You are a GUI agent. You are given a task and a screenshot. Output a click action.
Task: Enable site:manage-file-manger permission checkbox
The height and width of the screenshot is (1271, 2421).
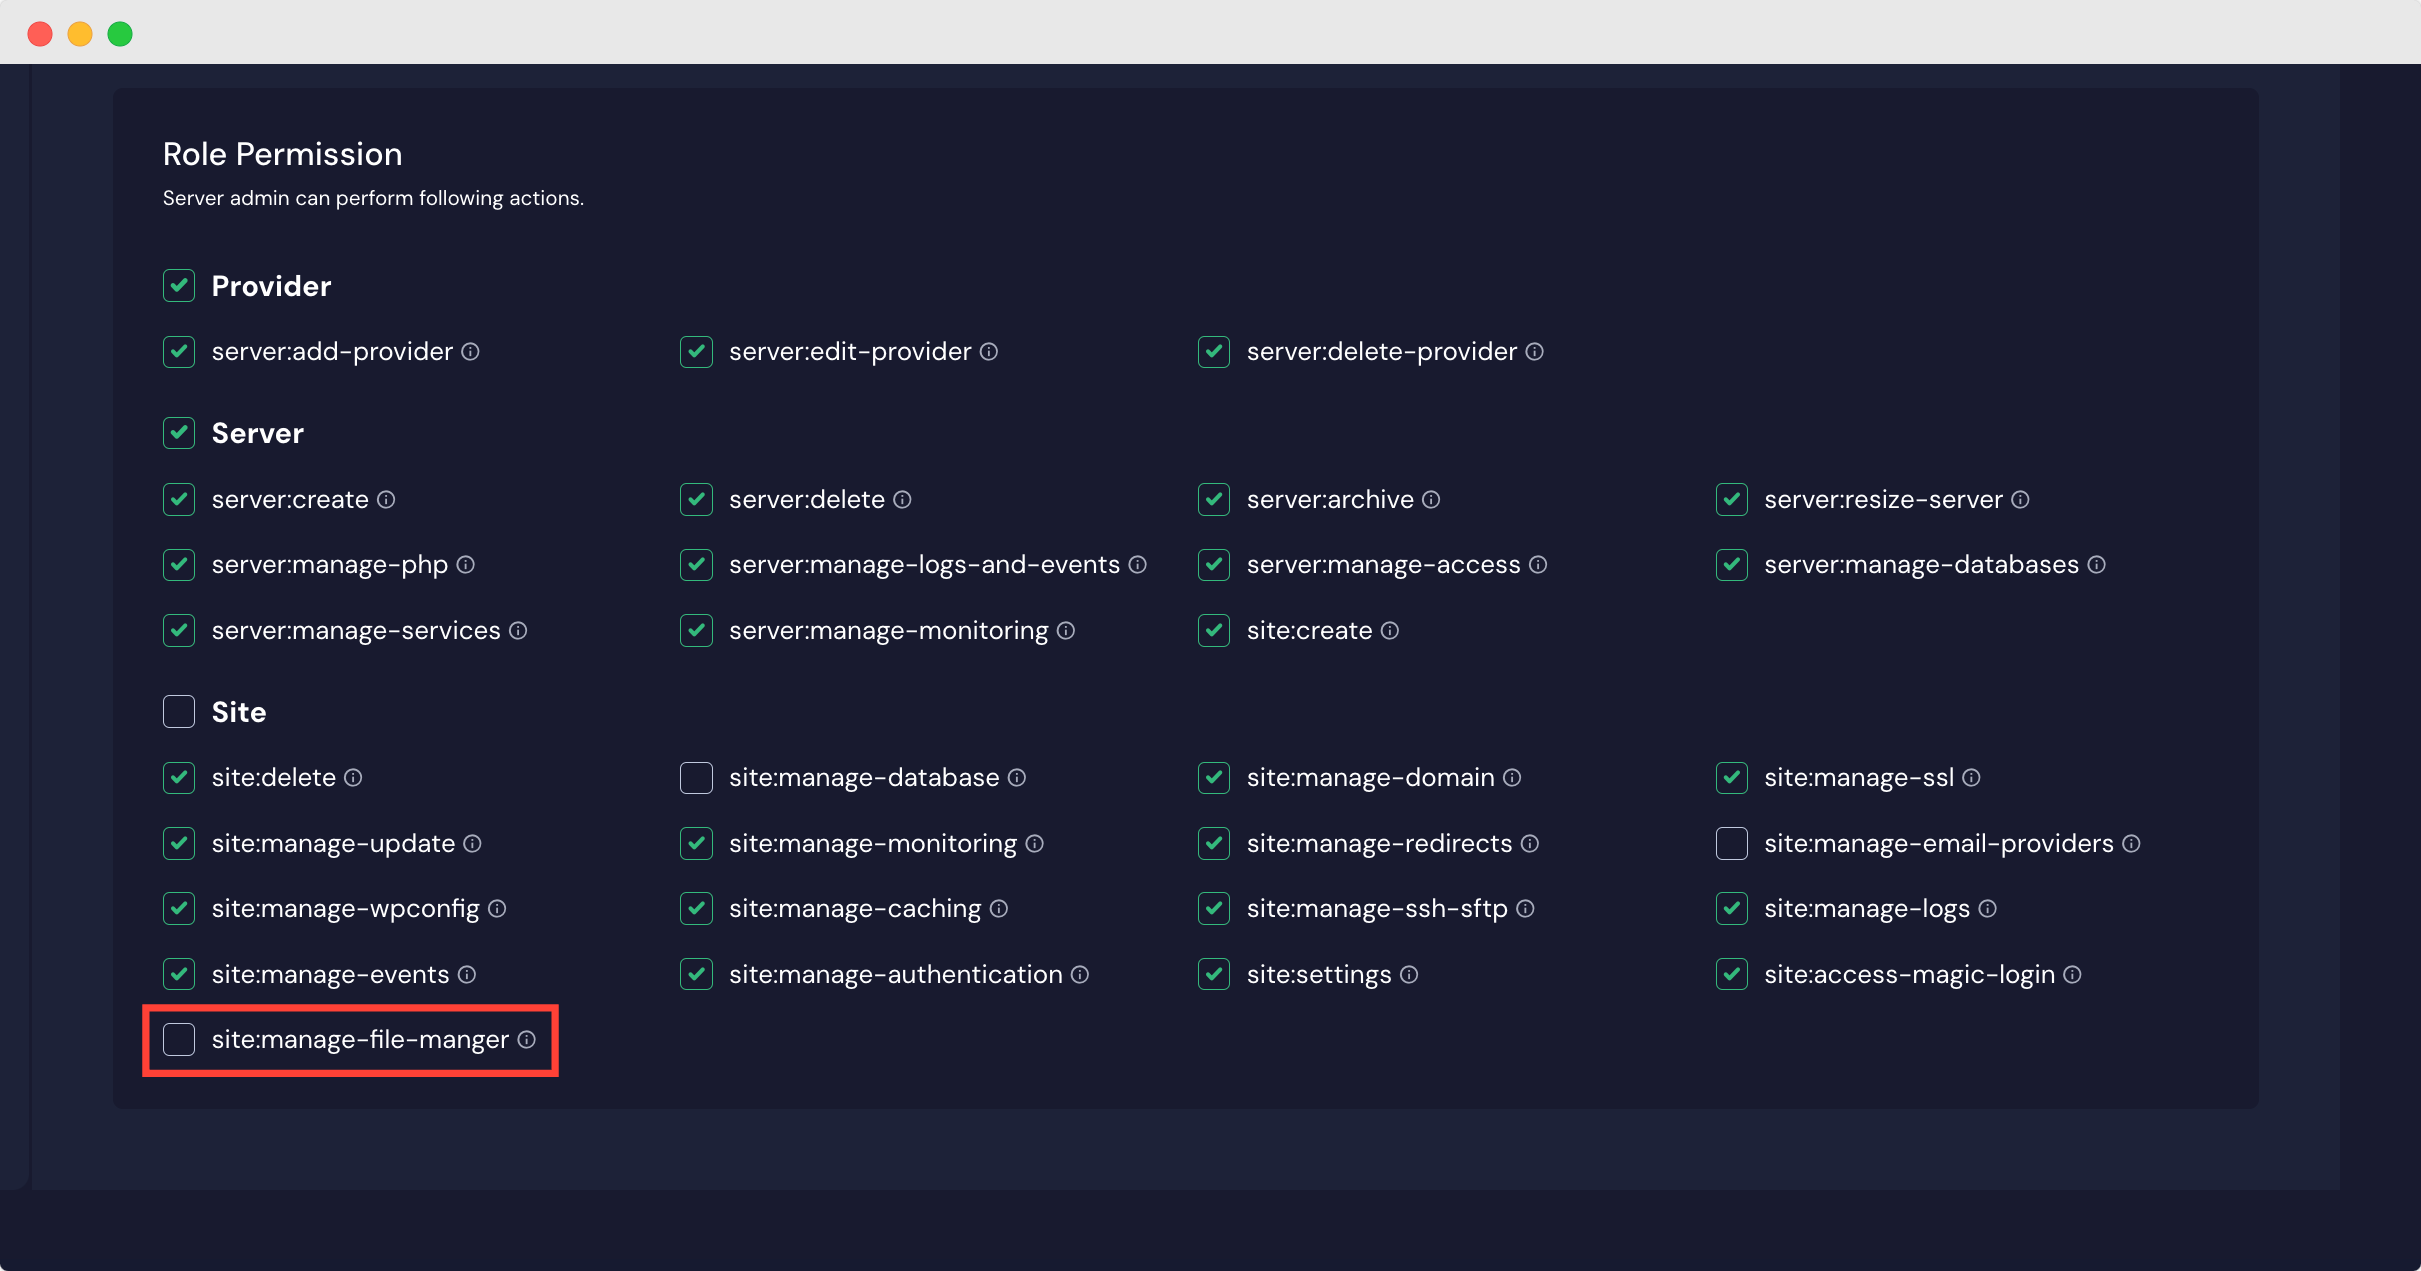(179, 1040)
